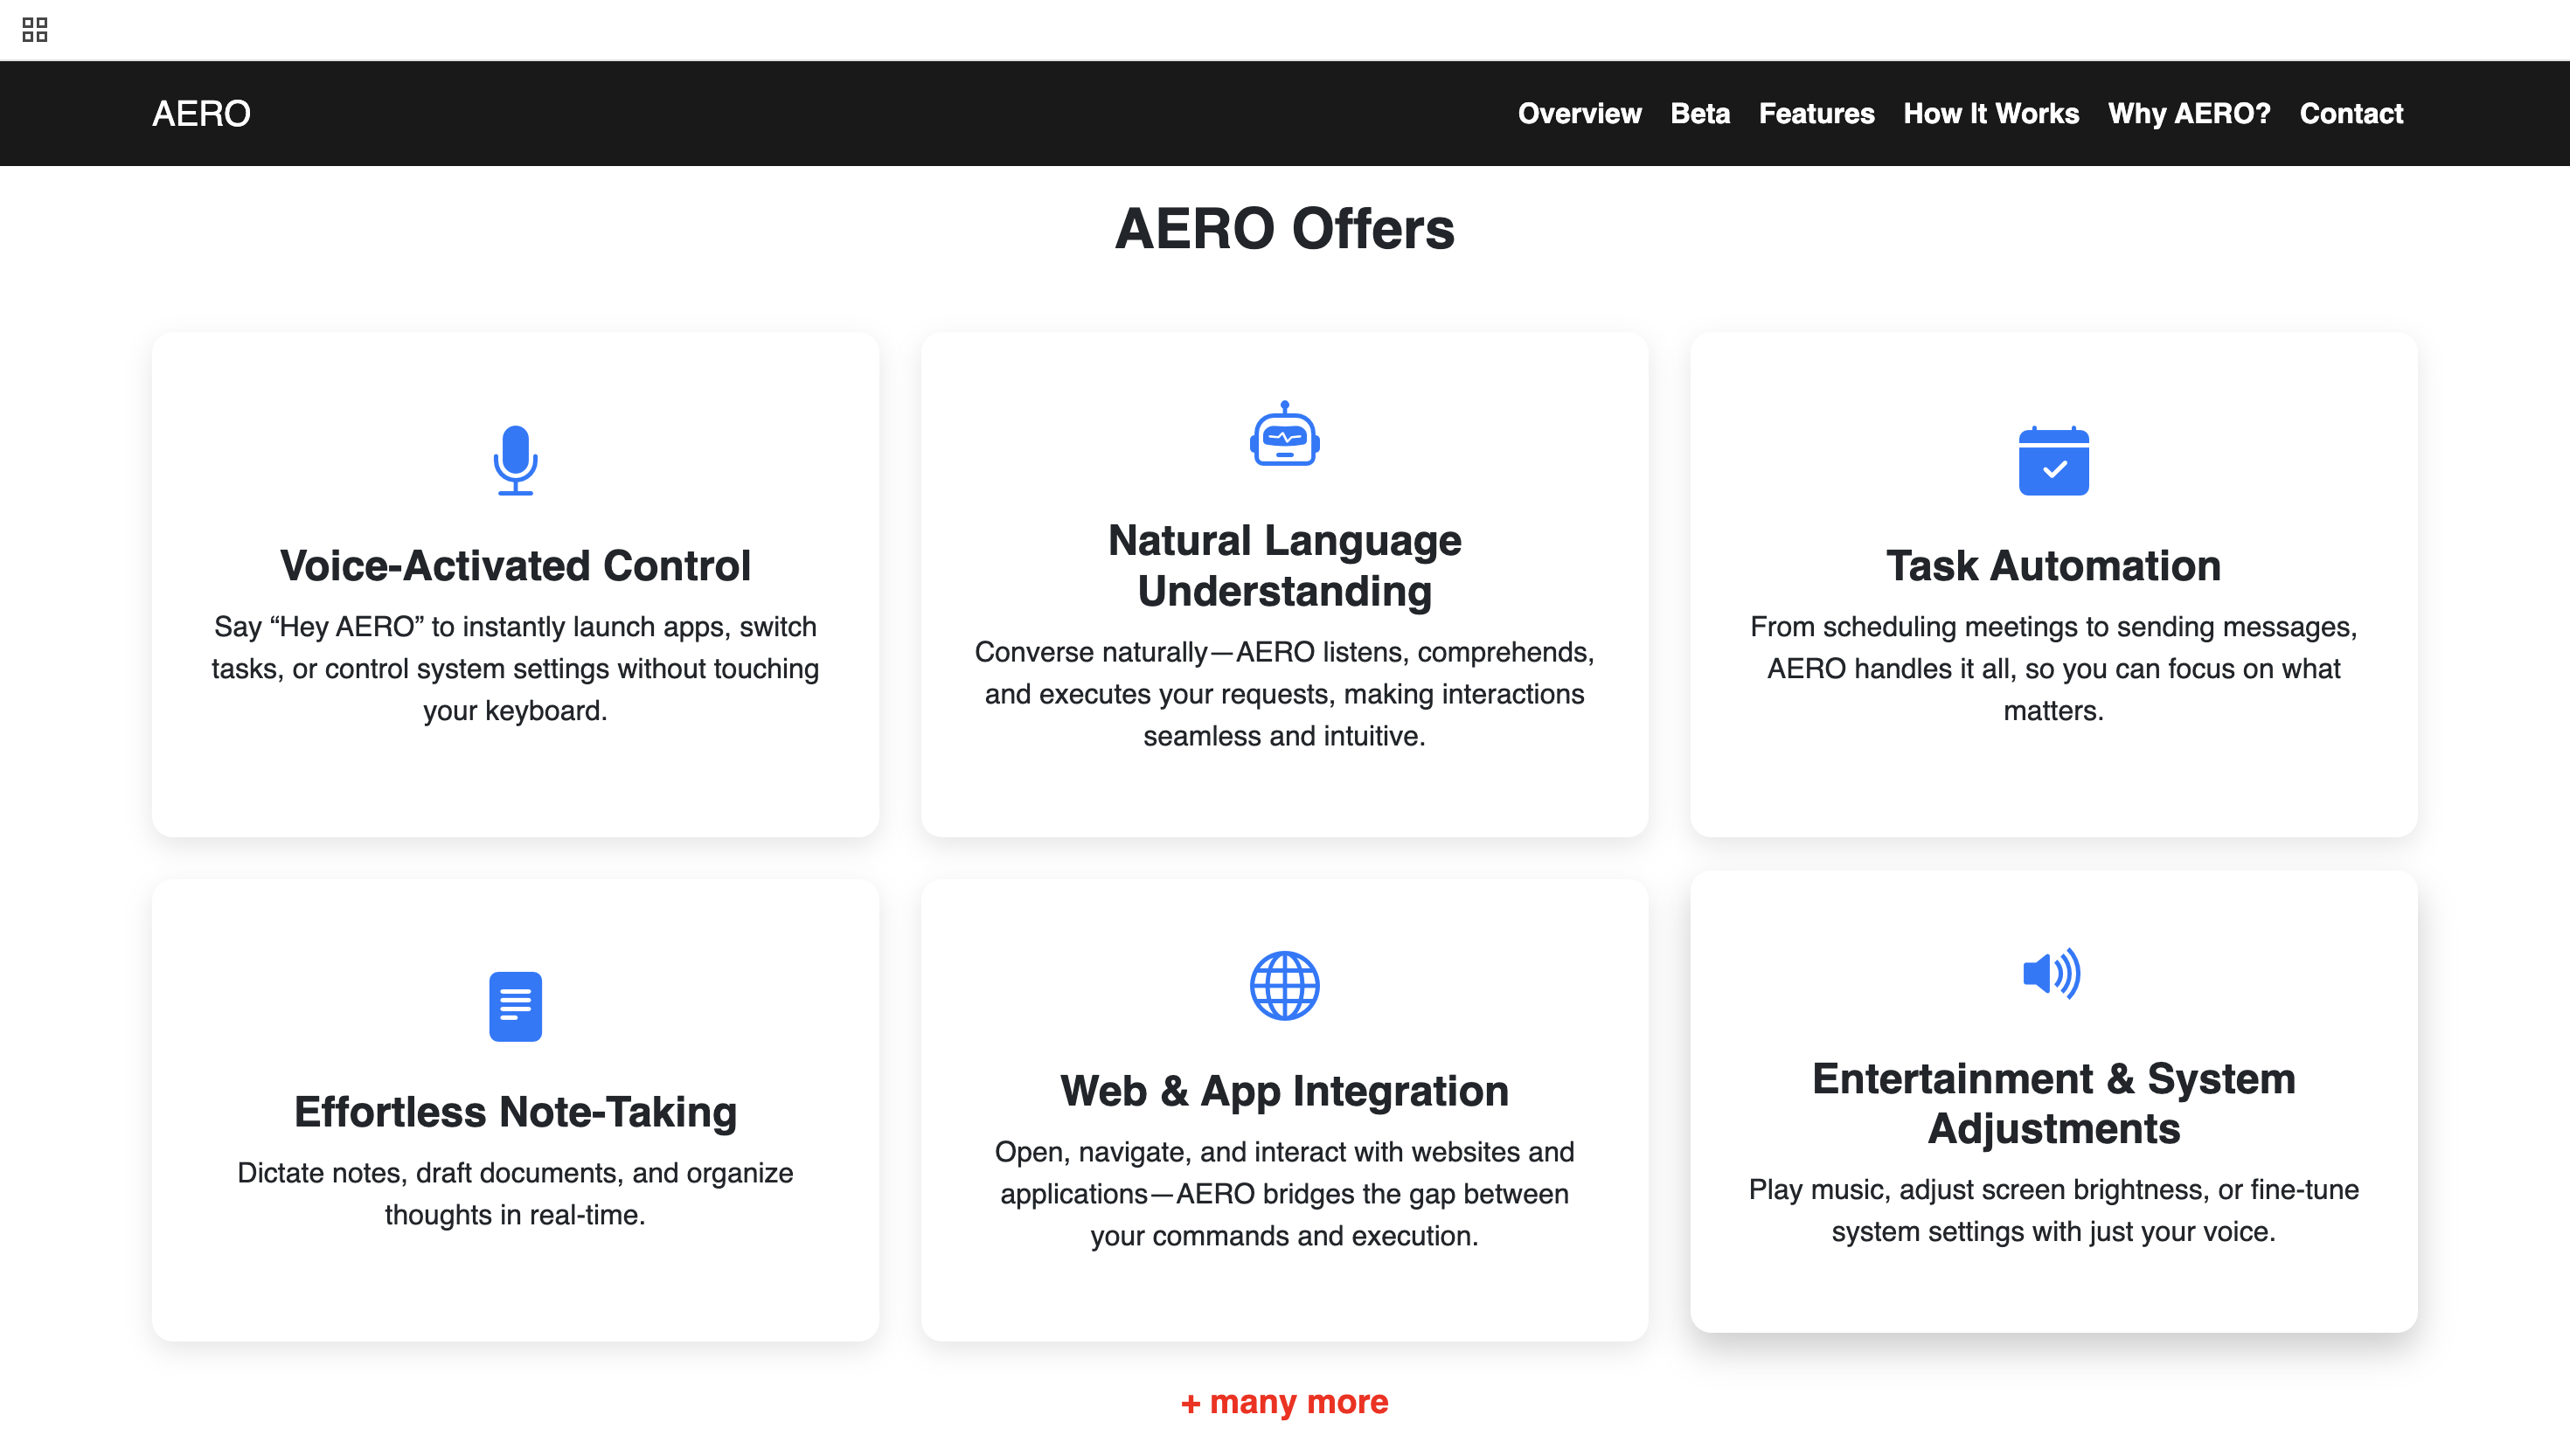
Task: Click the document icon above Effortless Note-Taking
Action: point(515,1006)
